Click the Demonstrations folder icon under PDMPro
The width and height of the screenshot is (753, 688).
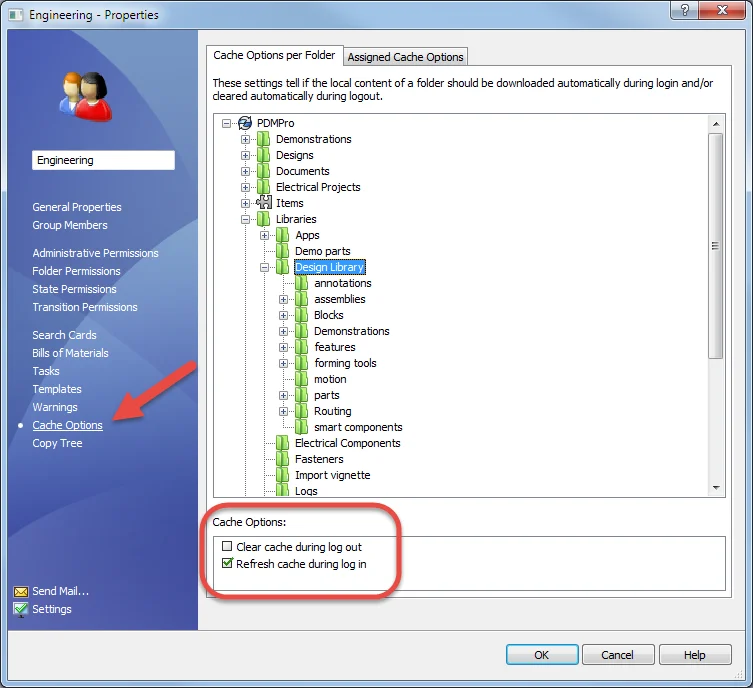click(x=263, y=139)
